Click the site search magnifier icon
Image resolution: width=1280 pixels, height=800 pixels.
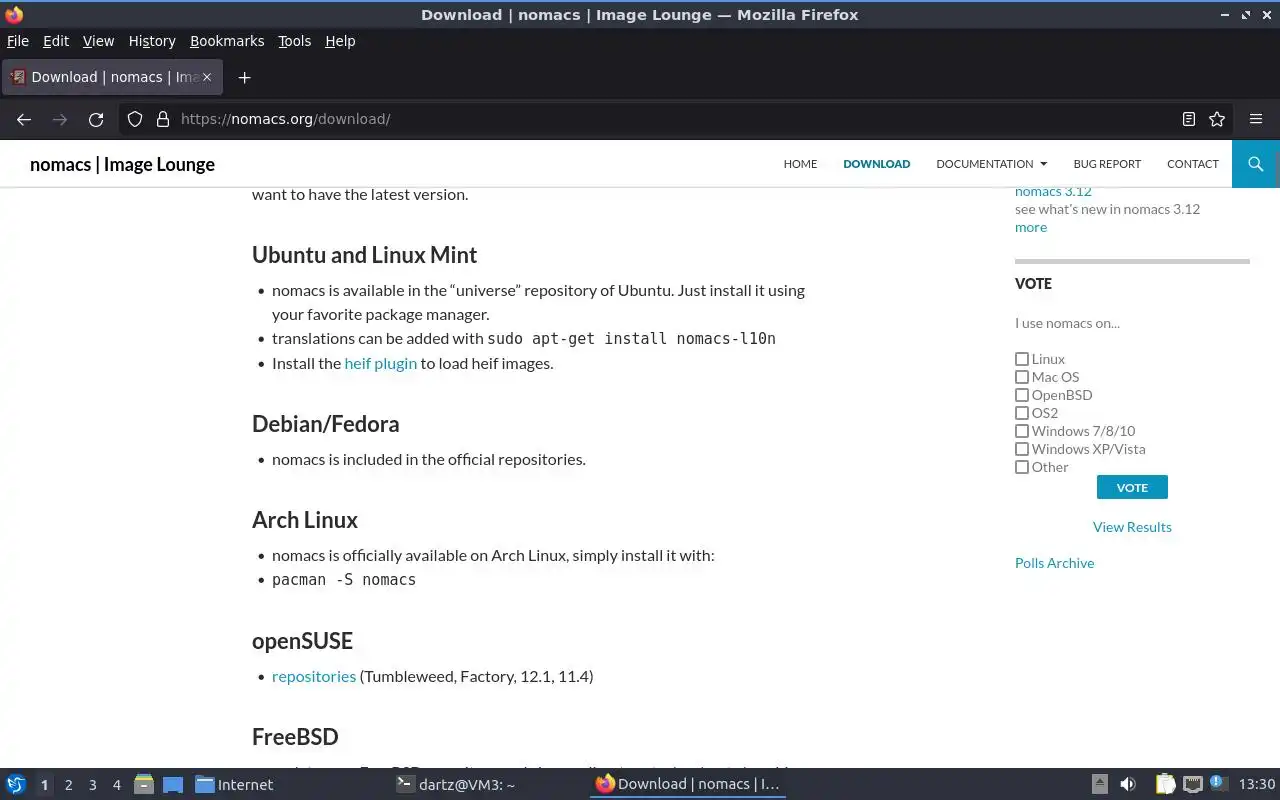tap(1256, 164)
